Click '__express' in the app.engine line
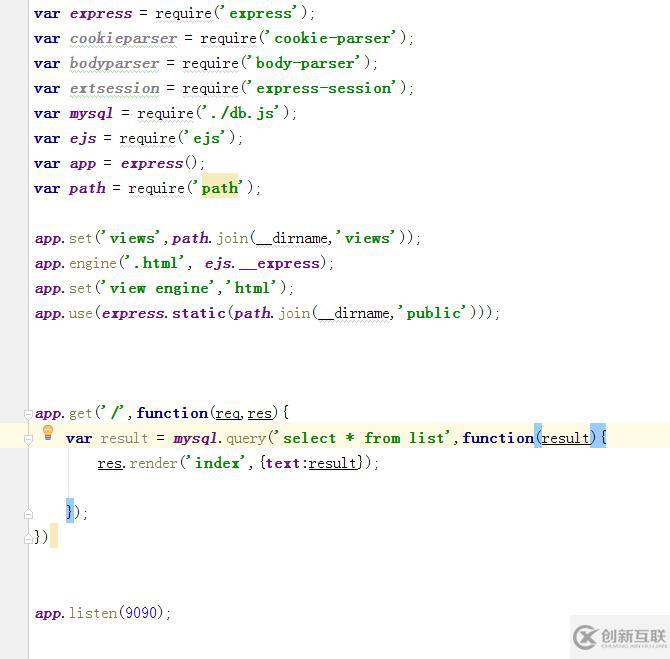This screenshot has width=670, height=659. tap(279, 263)
